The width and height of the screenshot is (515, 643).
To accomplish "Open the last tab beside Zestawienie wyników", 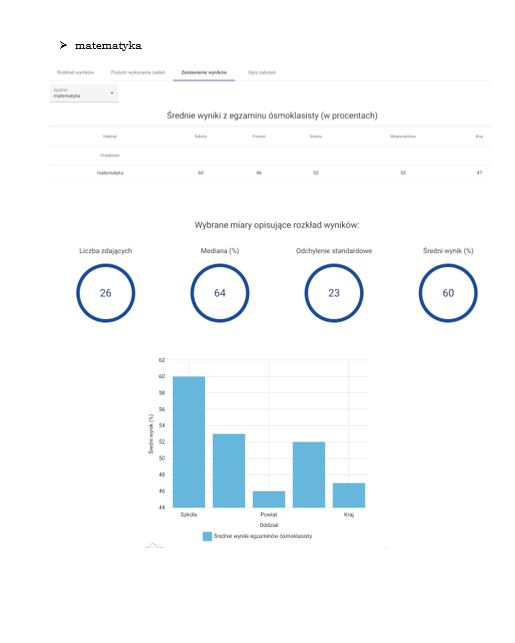I will 262,73.
